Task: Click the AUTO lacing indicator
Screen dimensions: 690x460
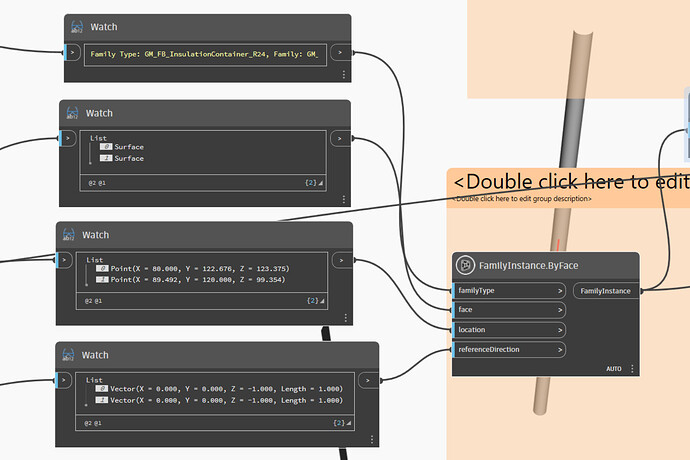Action: [x=614, y=369]
